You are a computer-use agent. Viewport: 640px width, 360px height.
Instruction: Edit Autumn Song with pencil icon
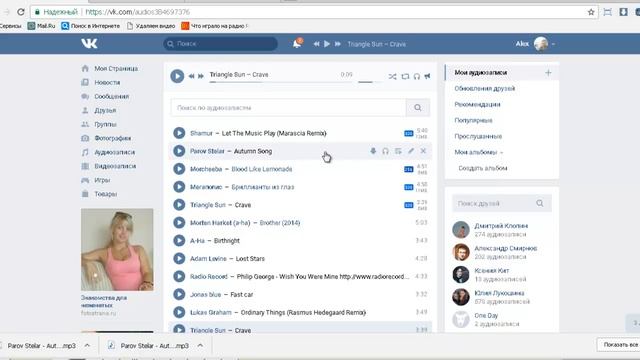(x=411, y=151)
